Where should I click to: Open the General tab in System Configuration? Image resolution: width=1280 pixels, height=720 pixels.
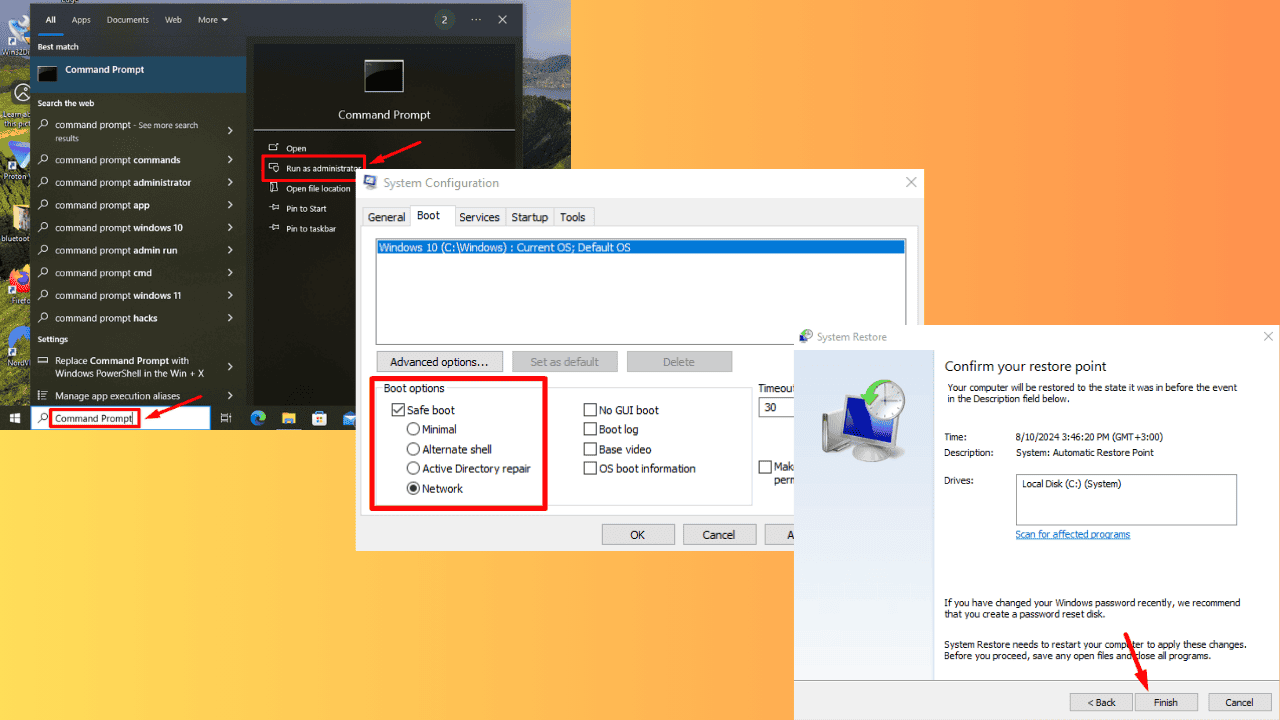(386, 217)
